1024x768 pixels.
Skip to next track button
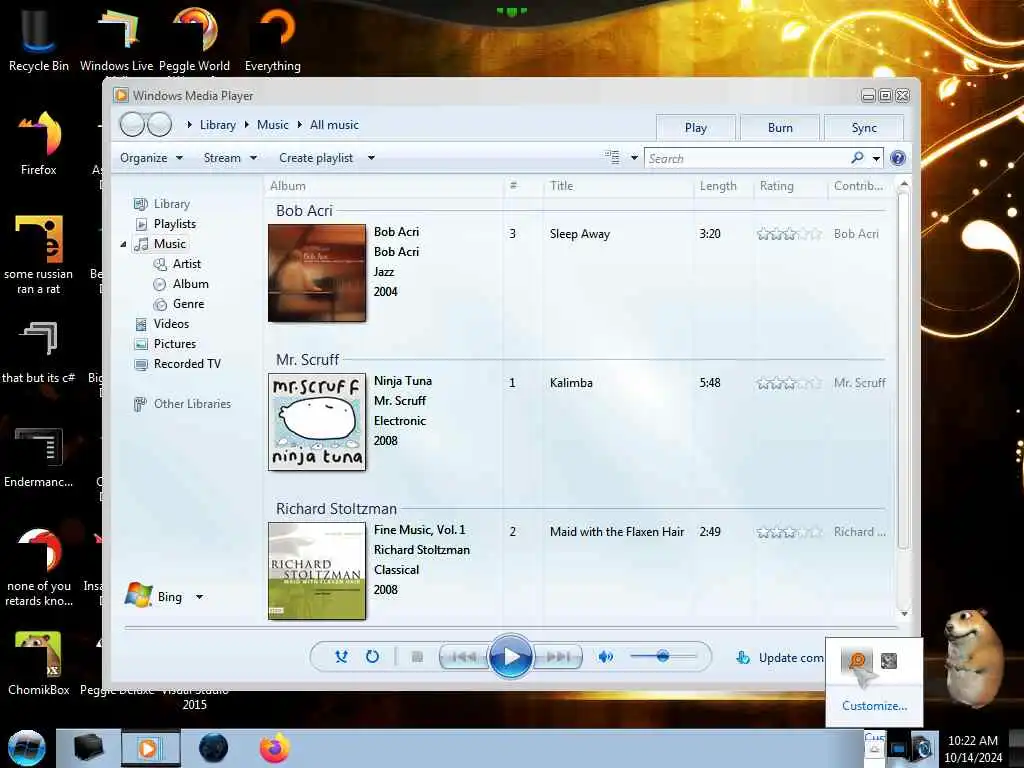(558, 657)
